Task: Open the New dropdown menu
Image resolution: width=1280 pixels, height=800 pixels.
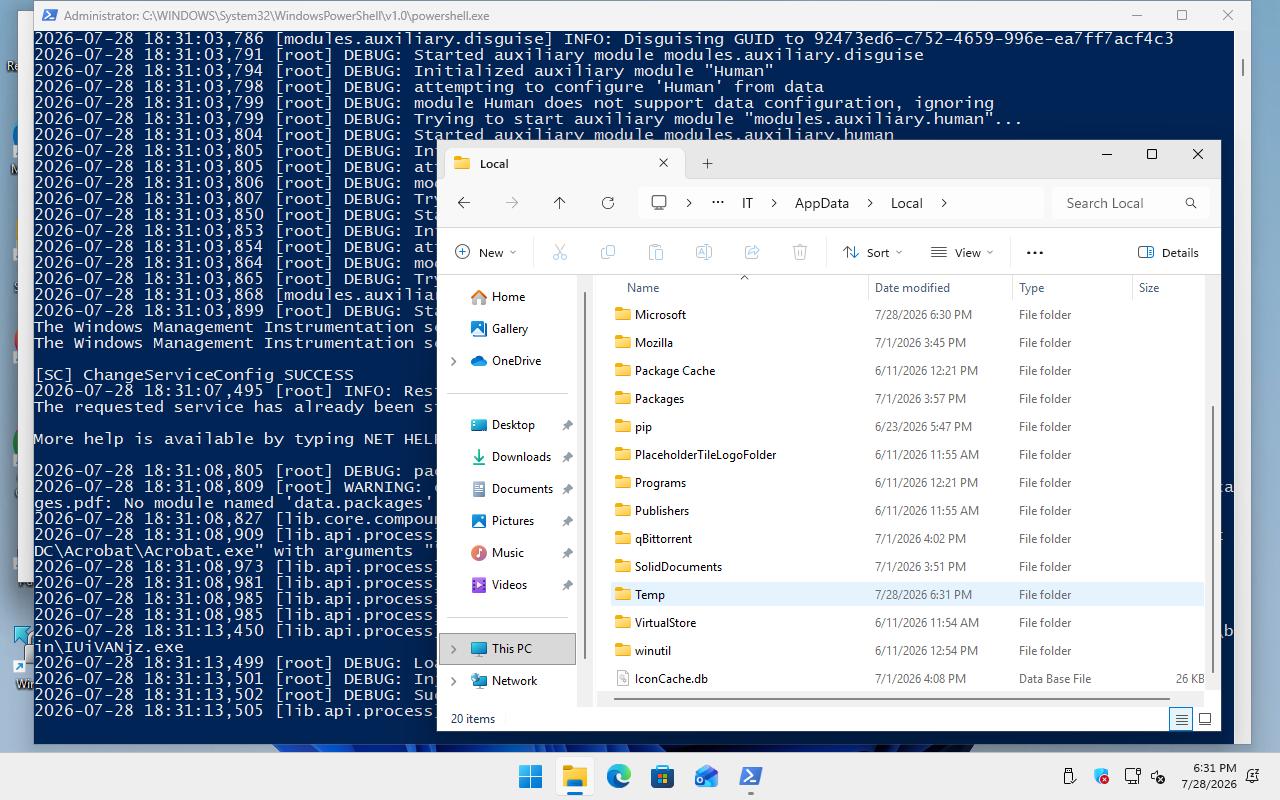Action: [x=486, y=253]
